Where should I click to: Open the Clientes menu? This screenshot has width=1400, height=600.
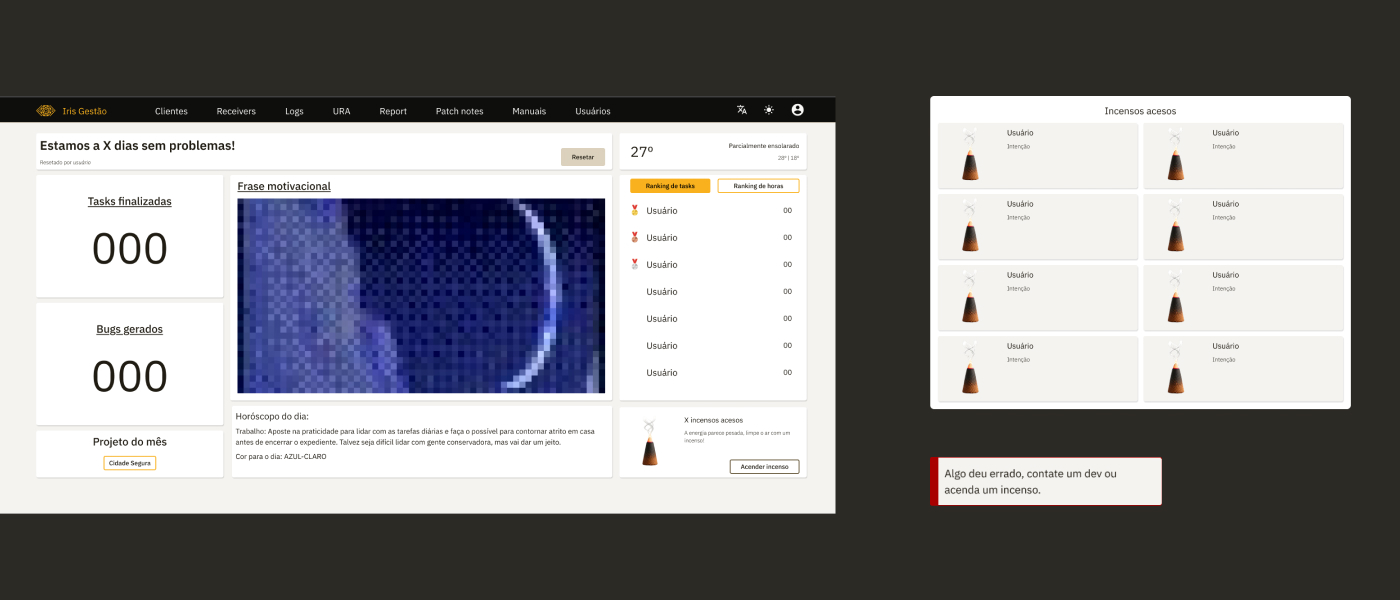pos(171,111)
